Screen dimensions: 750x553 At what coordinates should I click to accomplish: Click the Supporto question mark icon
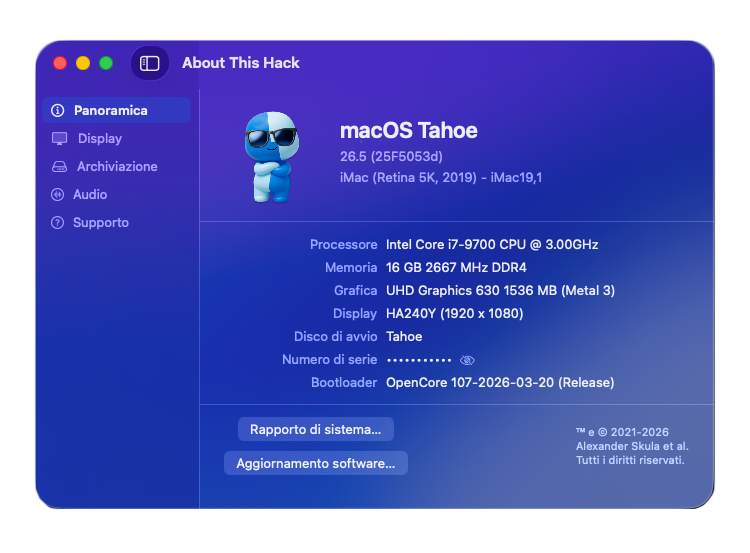point(58,223)
